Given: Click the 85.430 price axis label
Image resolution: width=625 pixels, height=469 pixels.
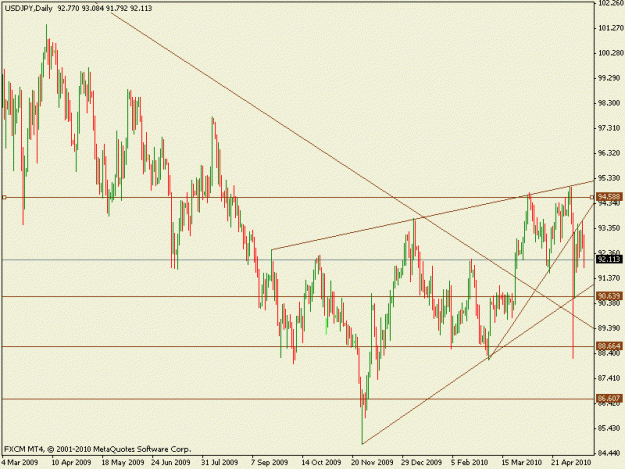Looking at the screenshot, I should [610, 428].
